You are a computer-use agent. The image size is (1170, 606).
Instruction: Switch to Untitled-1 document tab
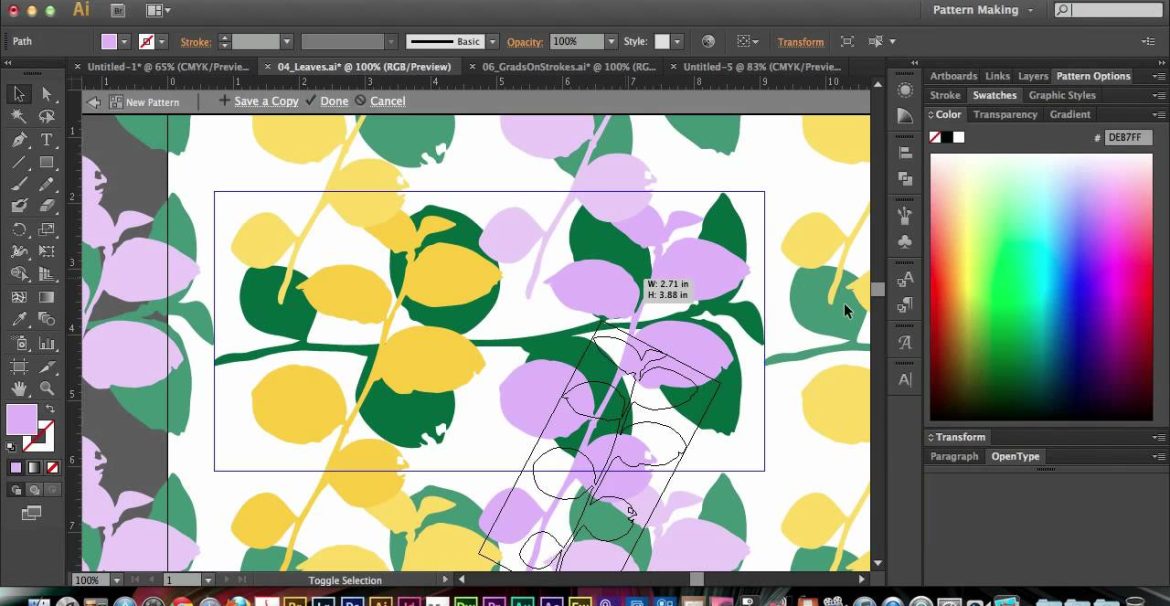click(168, 66)
